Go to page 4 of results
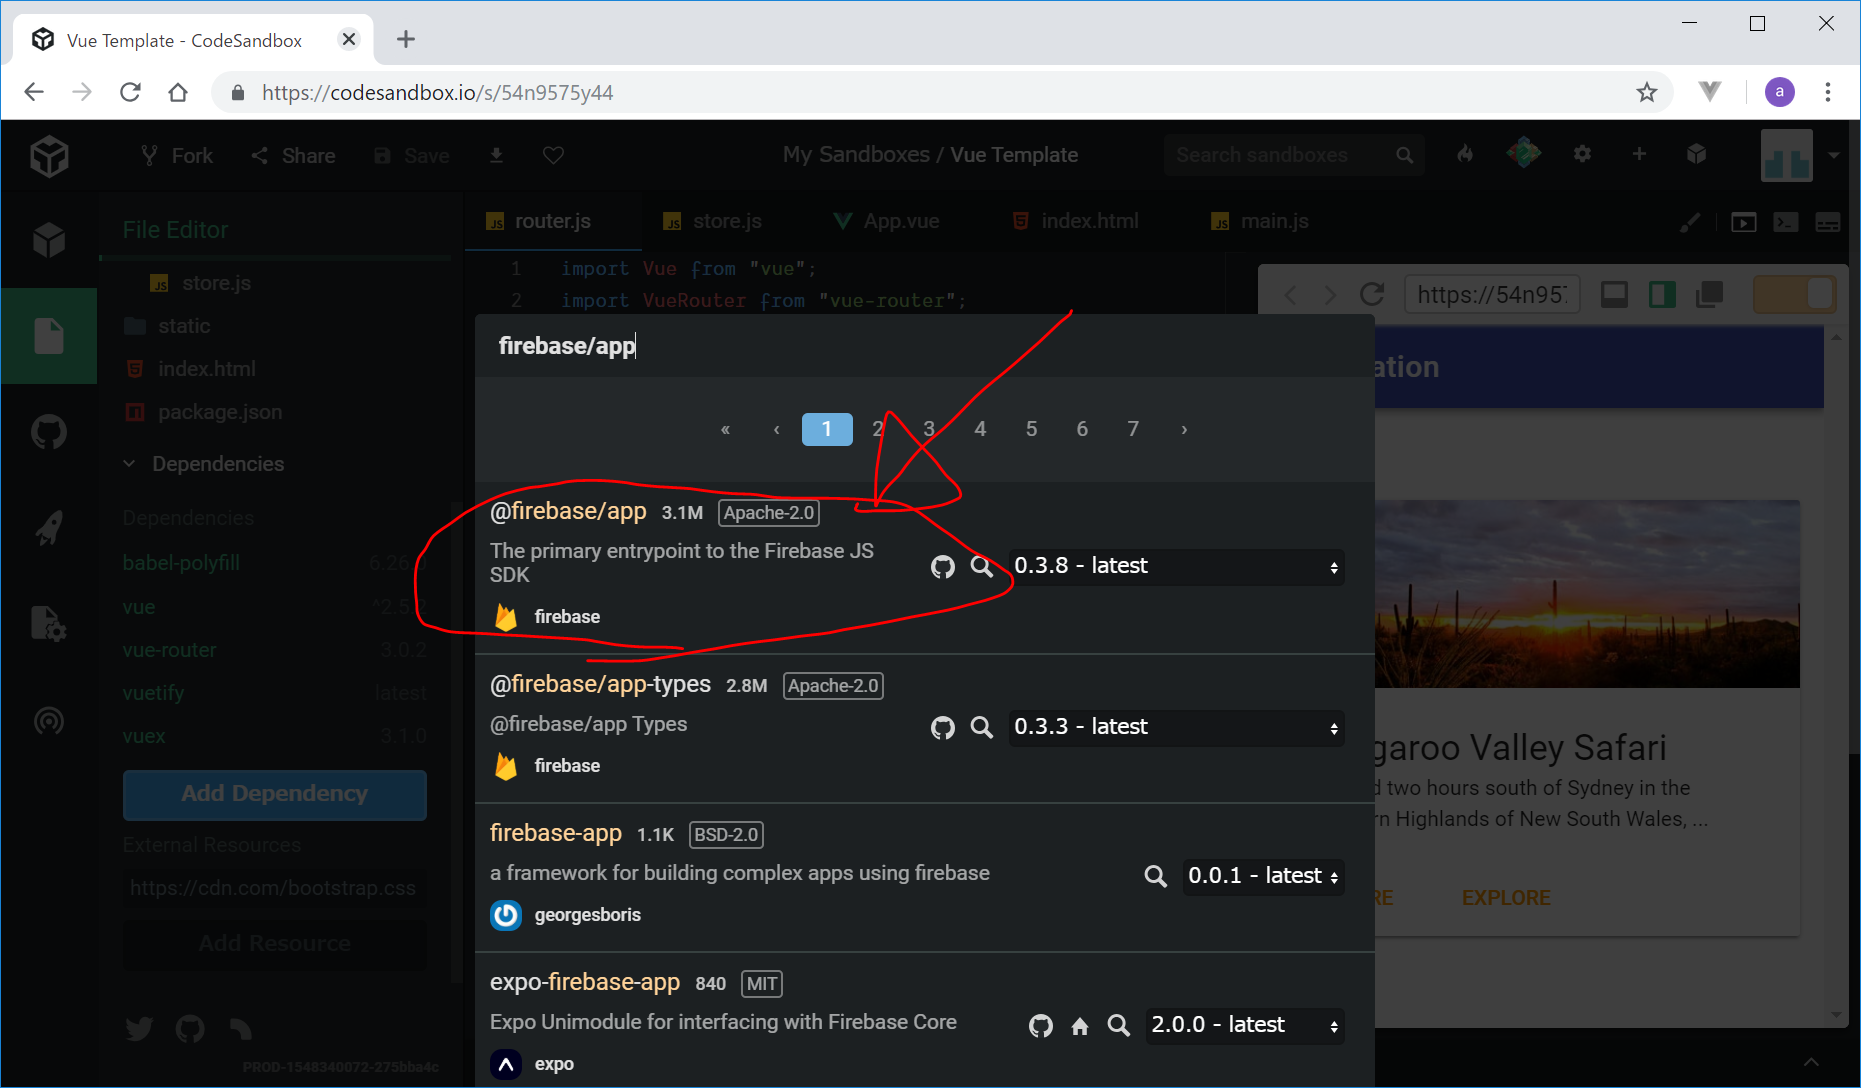Image resolution: width=1861 pixels, height=1088 pixels. (980, 429)
